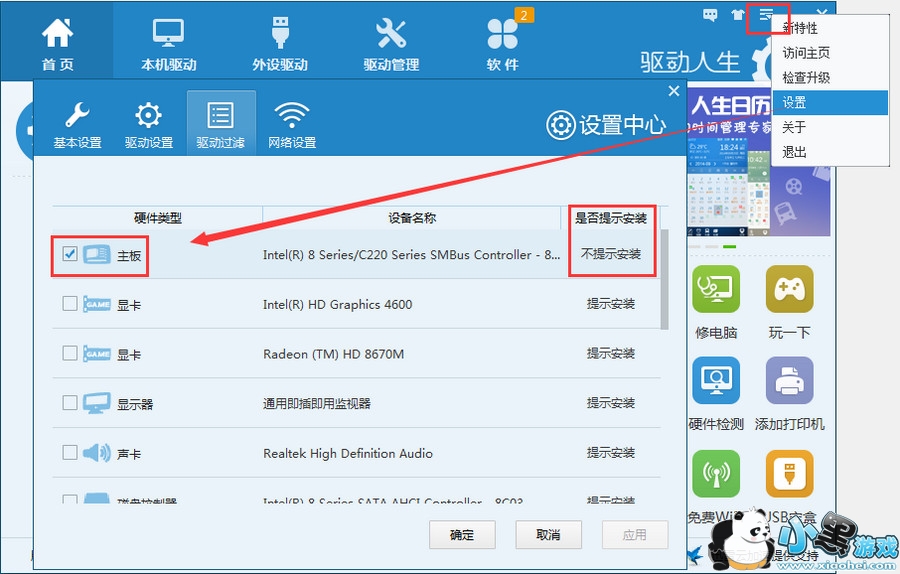The image size is (900, 574).
Task: Click the 声卡 speaker device icon
Action: (x=97, y=453)
